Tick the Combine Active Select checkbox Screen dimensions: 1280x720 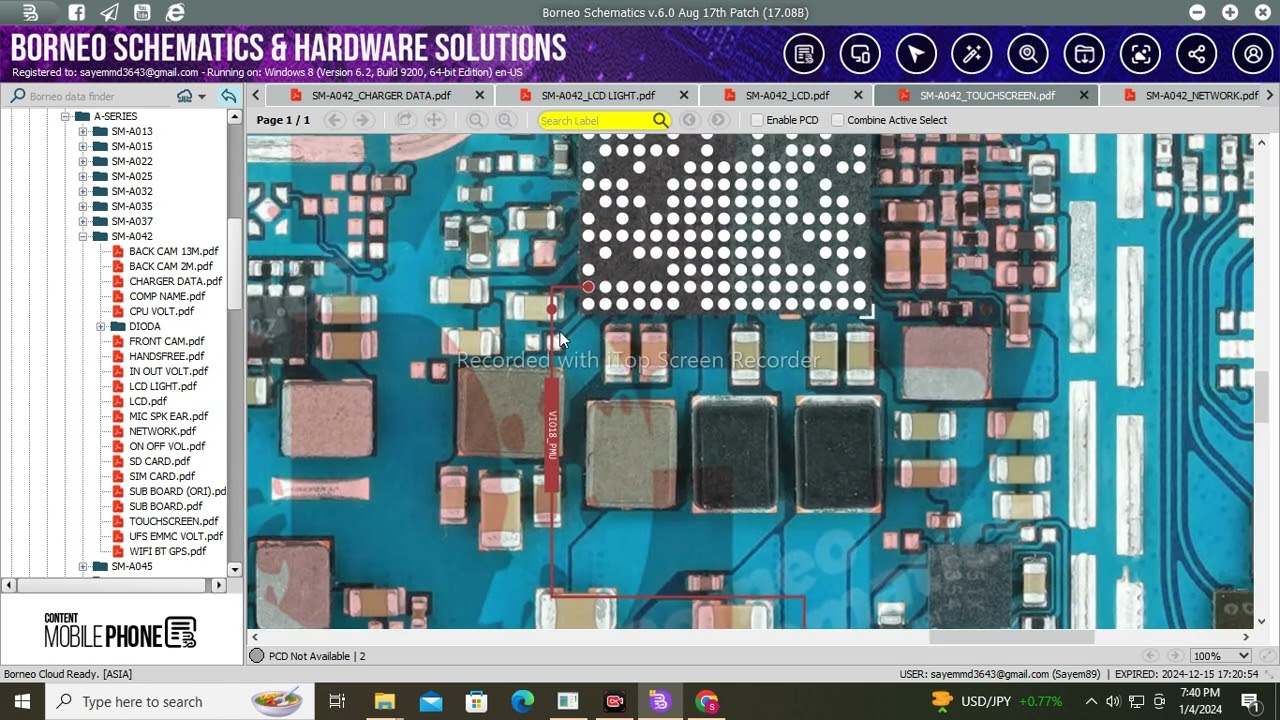tap(838, 120)
